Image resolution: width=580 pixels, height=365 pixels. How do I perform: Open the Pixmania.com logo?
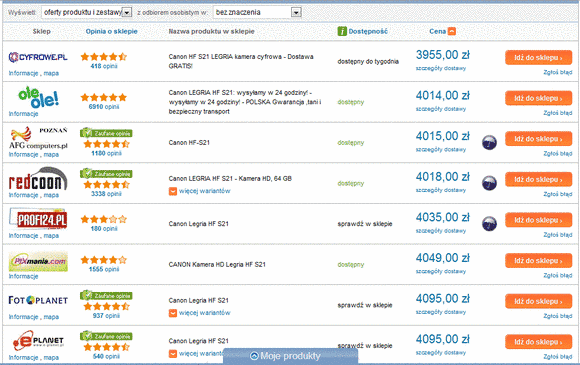pos(38,261)
